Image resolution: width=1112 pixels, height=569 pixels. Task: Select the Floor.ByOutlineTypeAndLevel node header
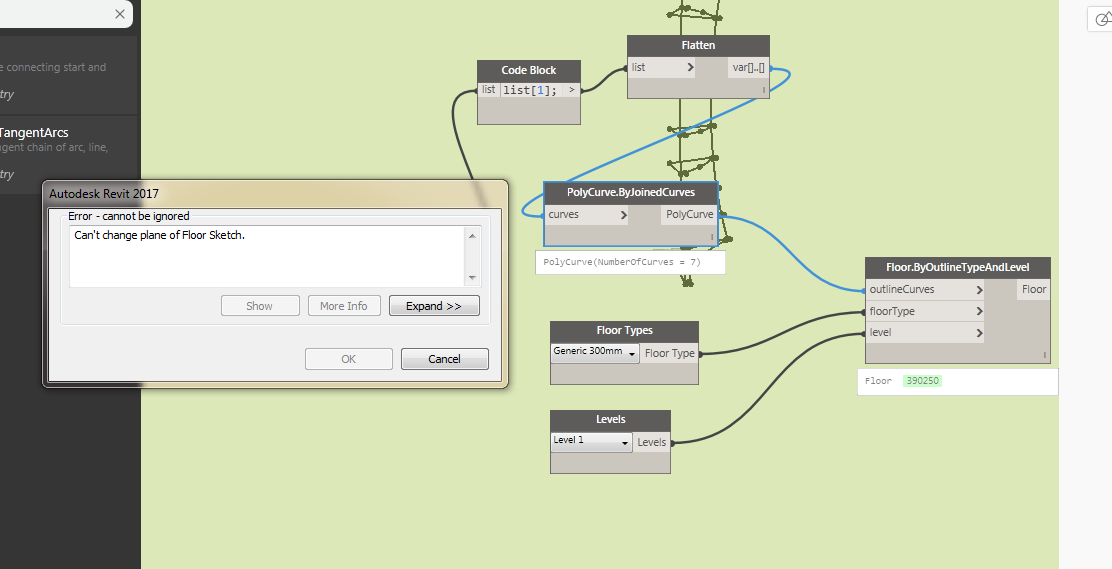958,267
